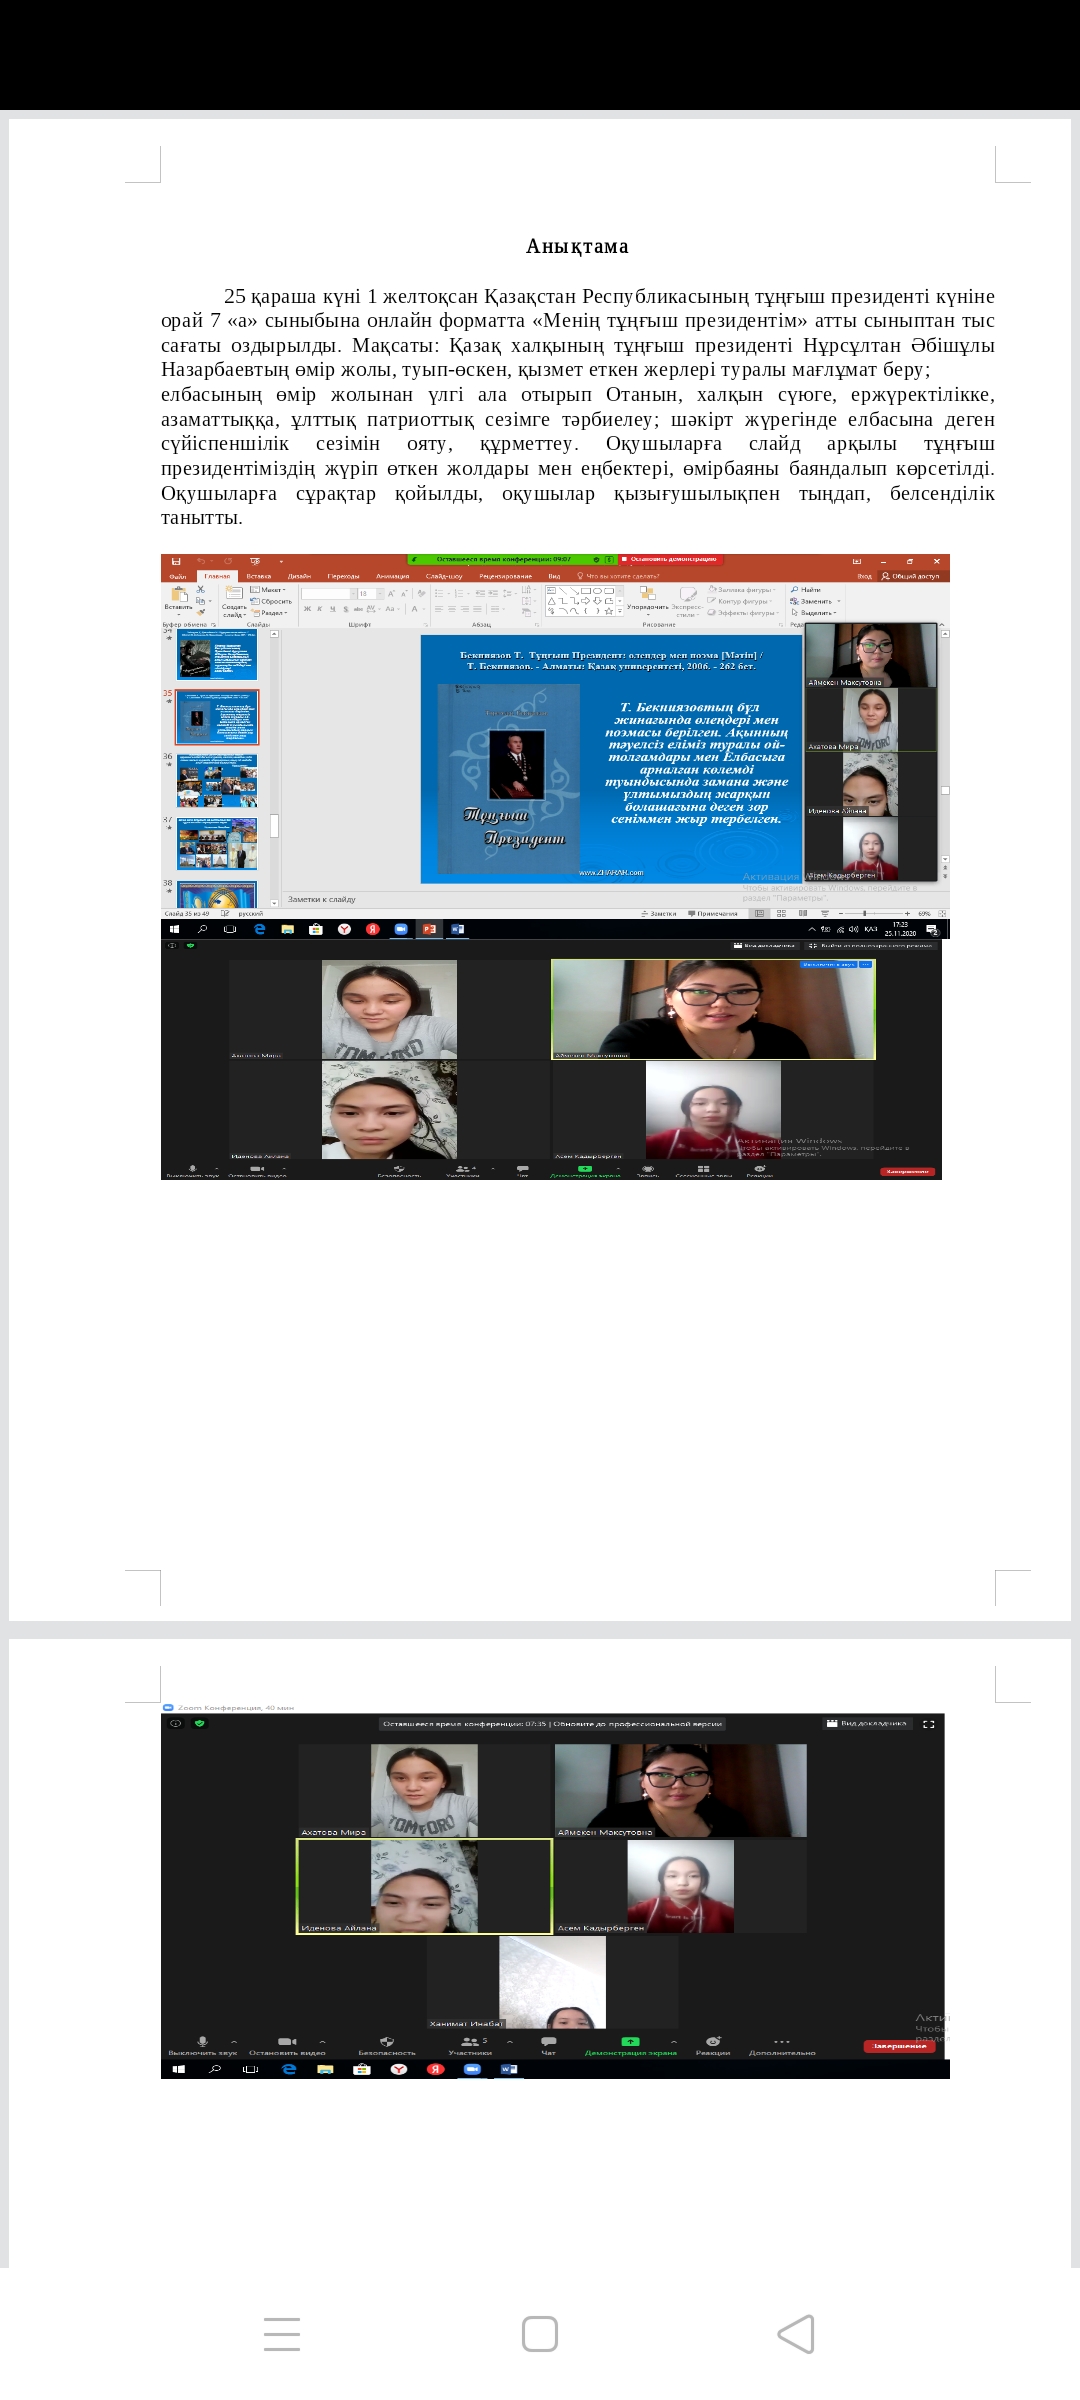Open Реакции in the bottom Zoom toolbar
Screen dimensions: 1080x2400
[x=713, y=2046]
